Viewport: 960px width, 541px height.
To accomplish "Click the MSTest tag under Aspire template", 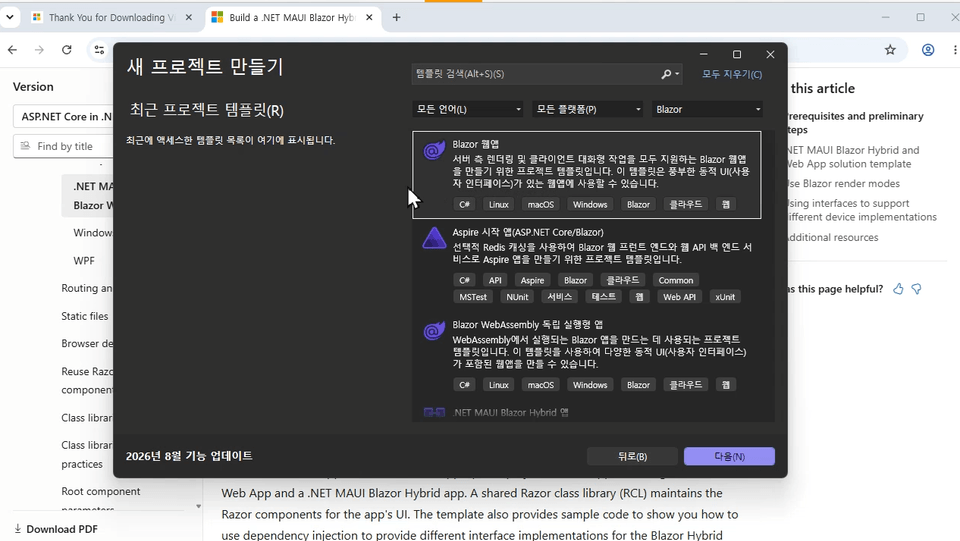I will coord(473,297).
